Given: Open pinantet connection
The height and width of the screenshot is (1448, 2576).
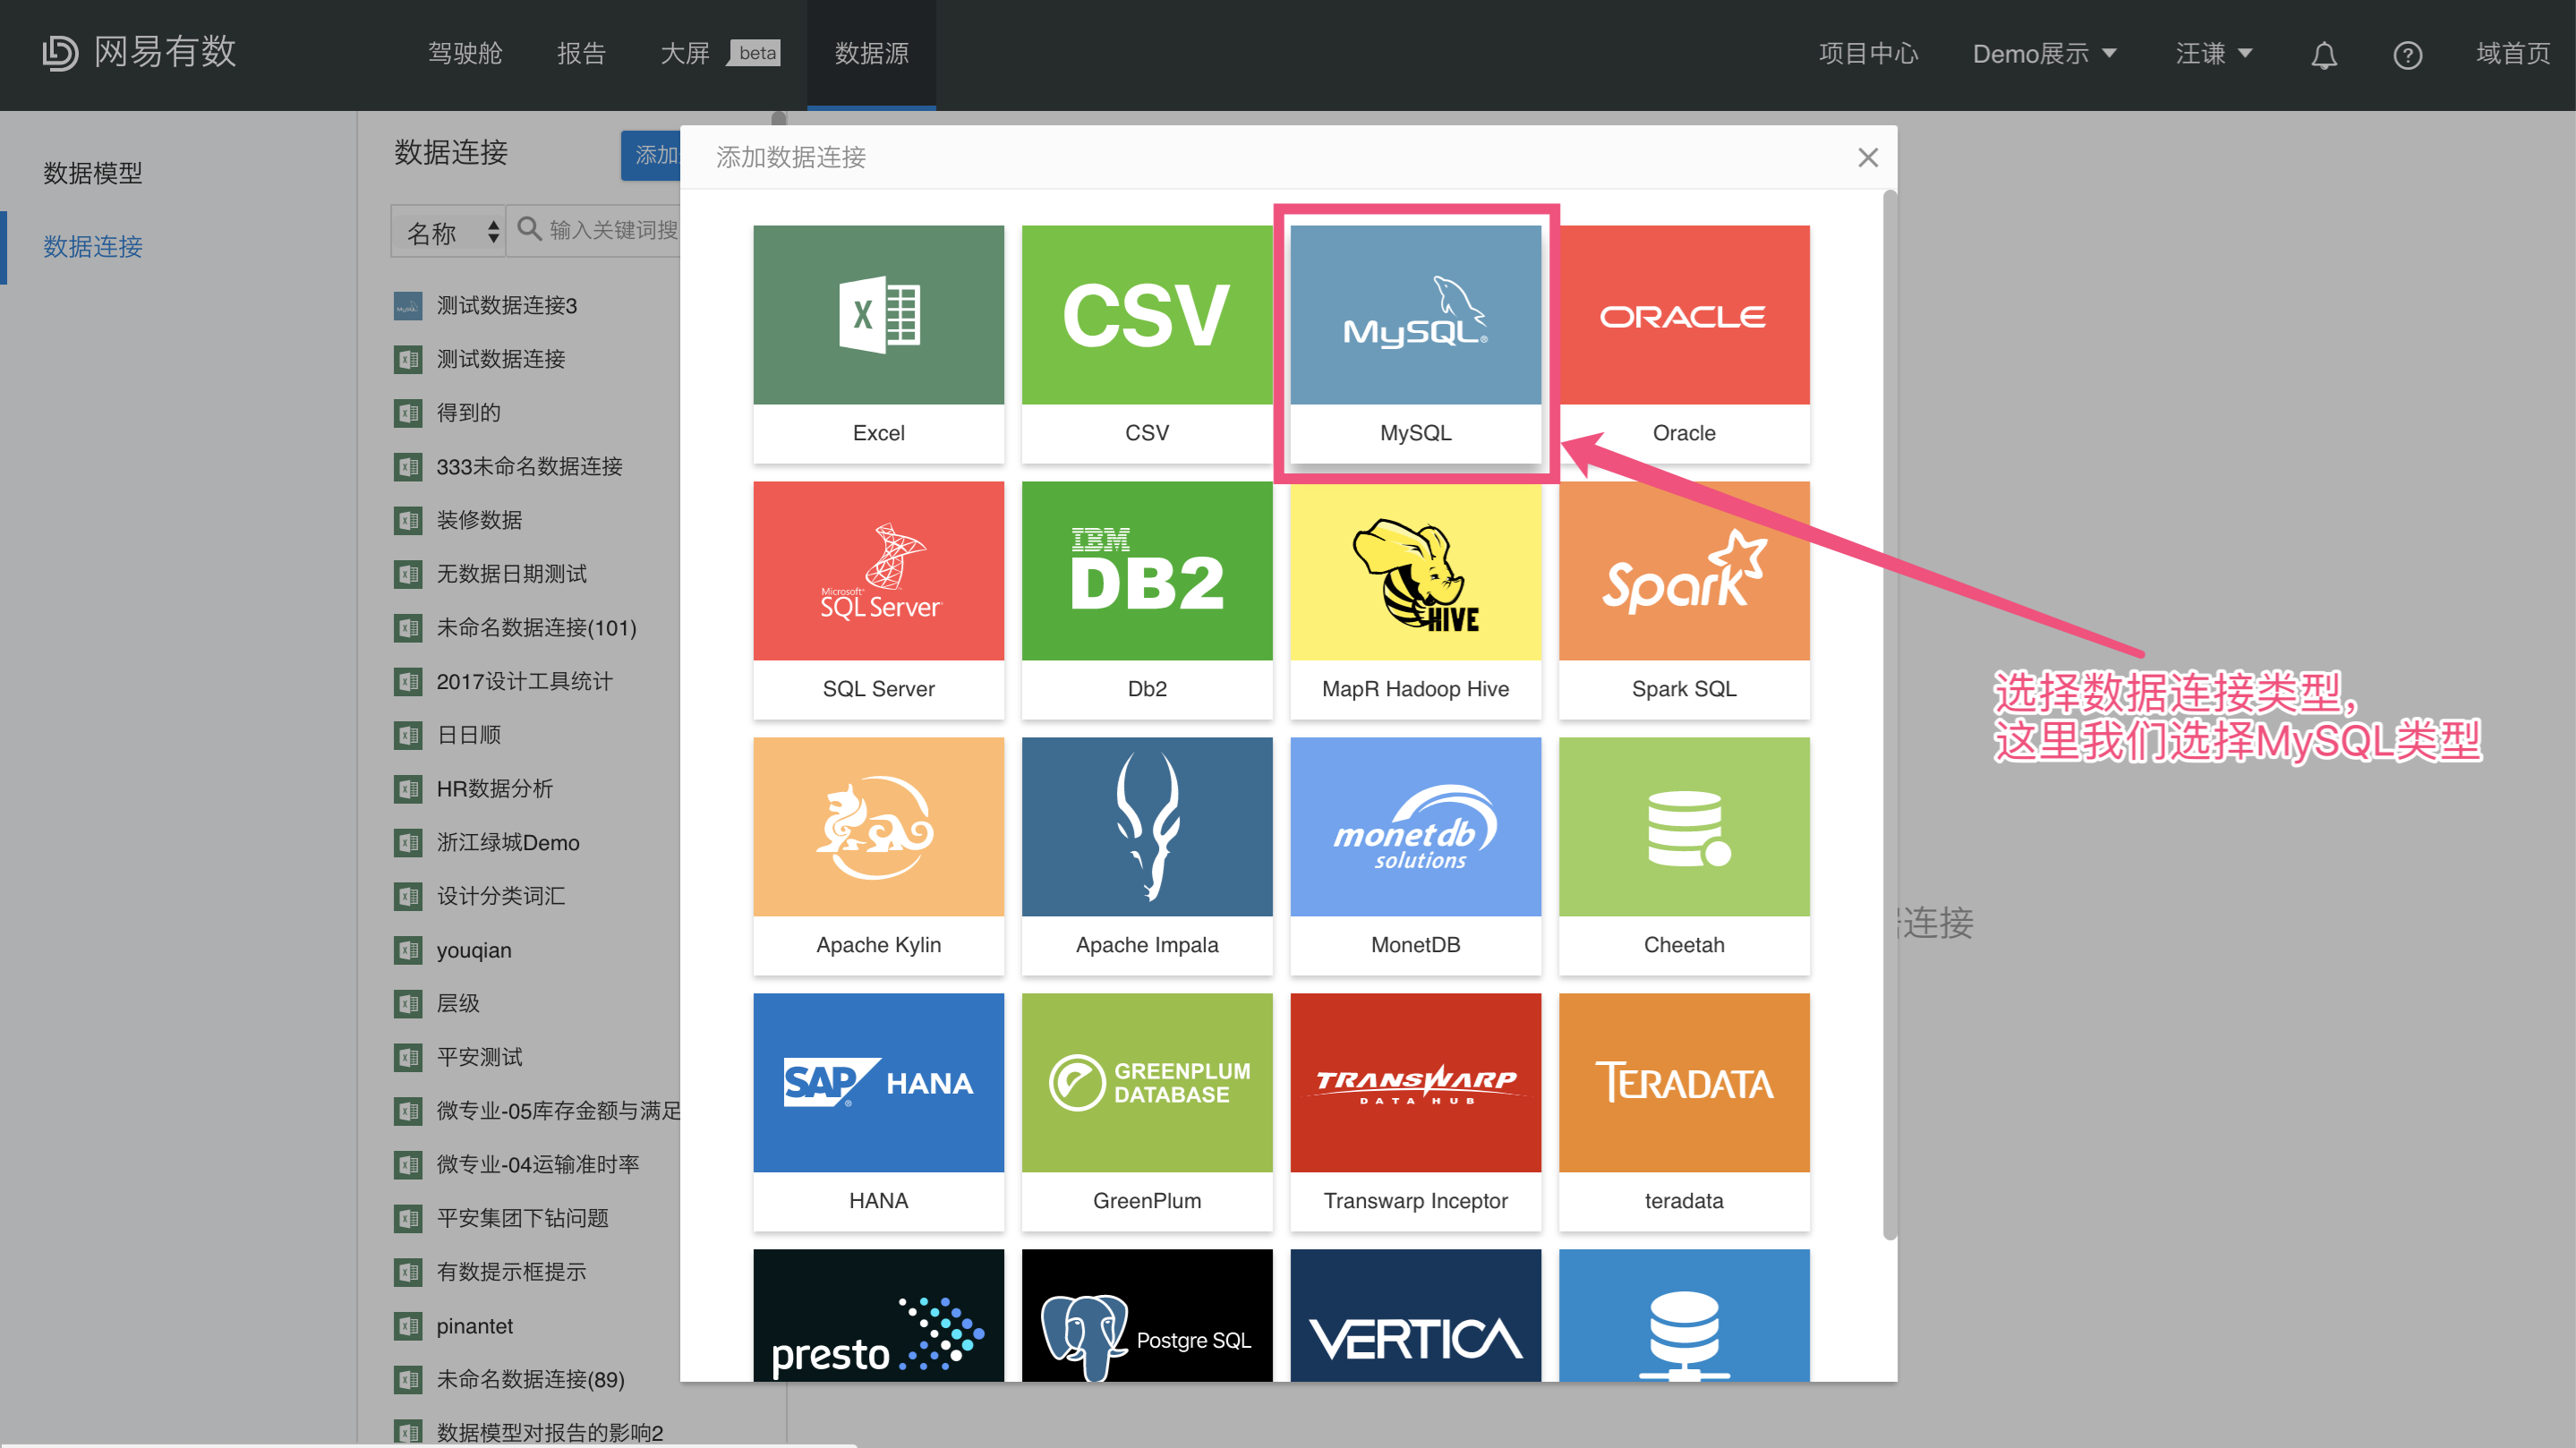Looking at the screenshot, I should pyautogui.click(x=474, y=1327).
